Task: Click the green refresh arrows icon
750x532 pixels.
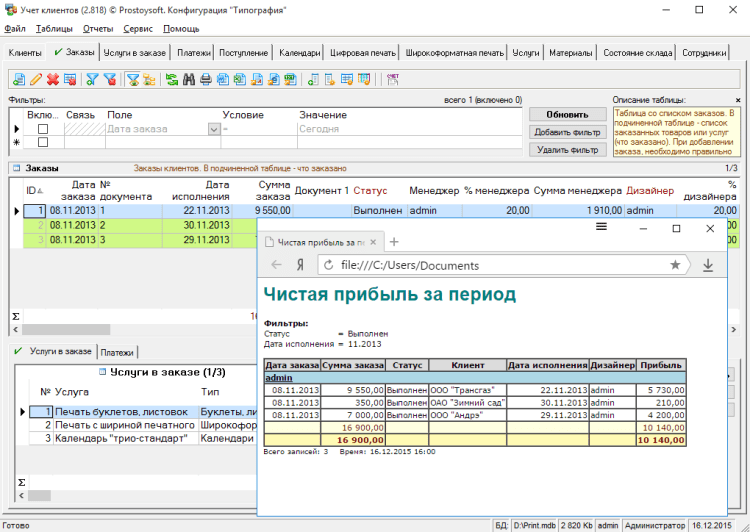Action: click(x=172, y=79)
